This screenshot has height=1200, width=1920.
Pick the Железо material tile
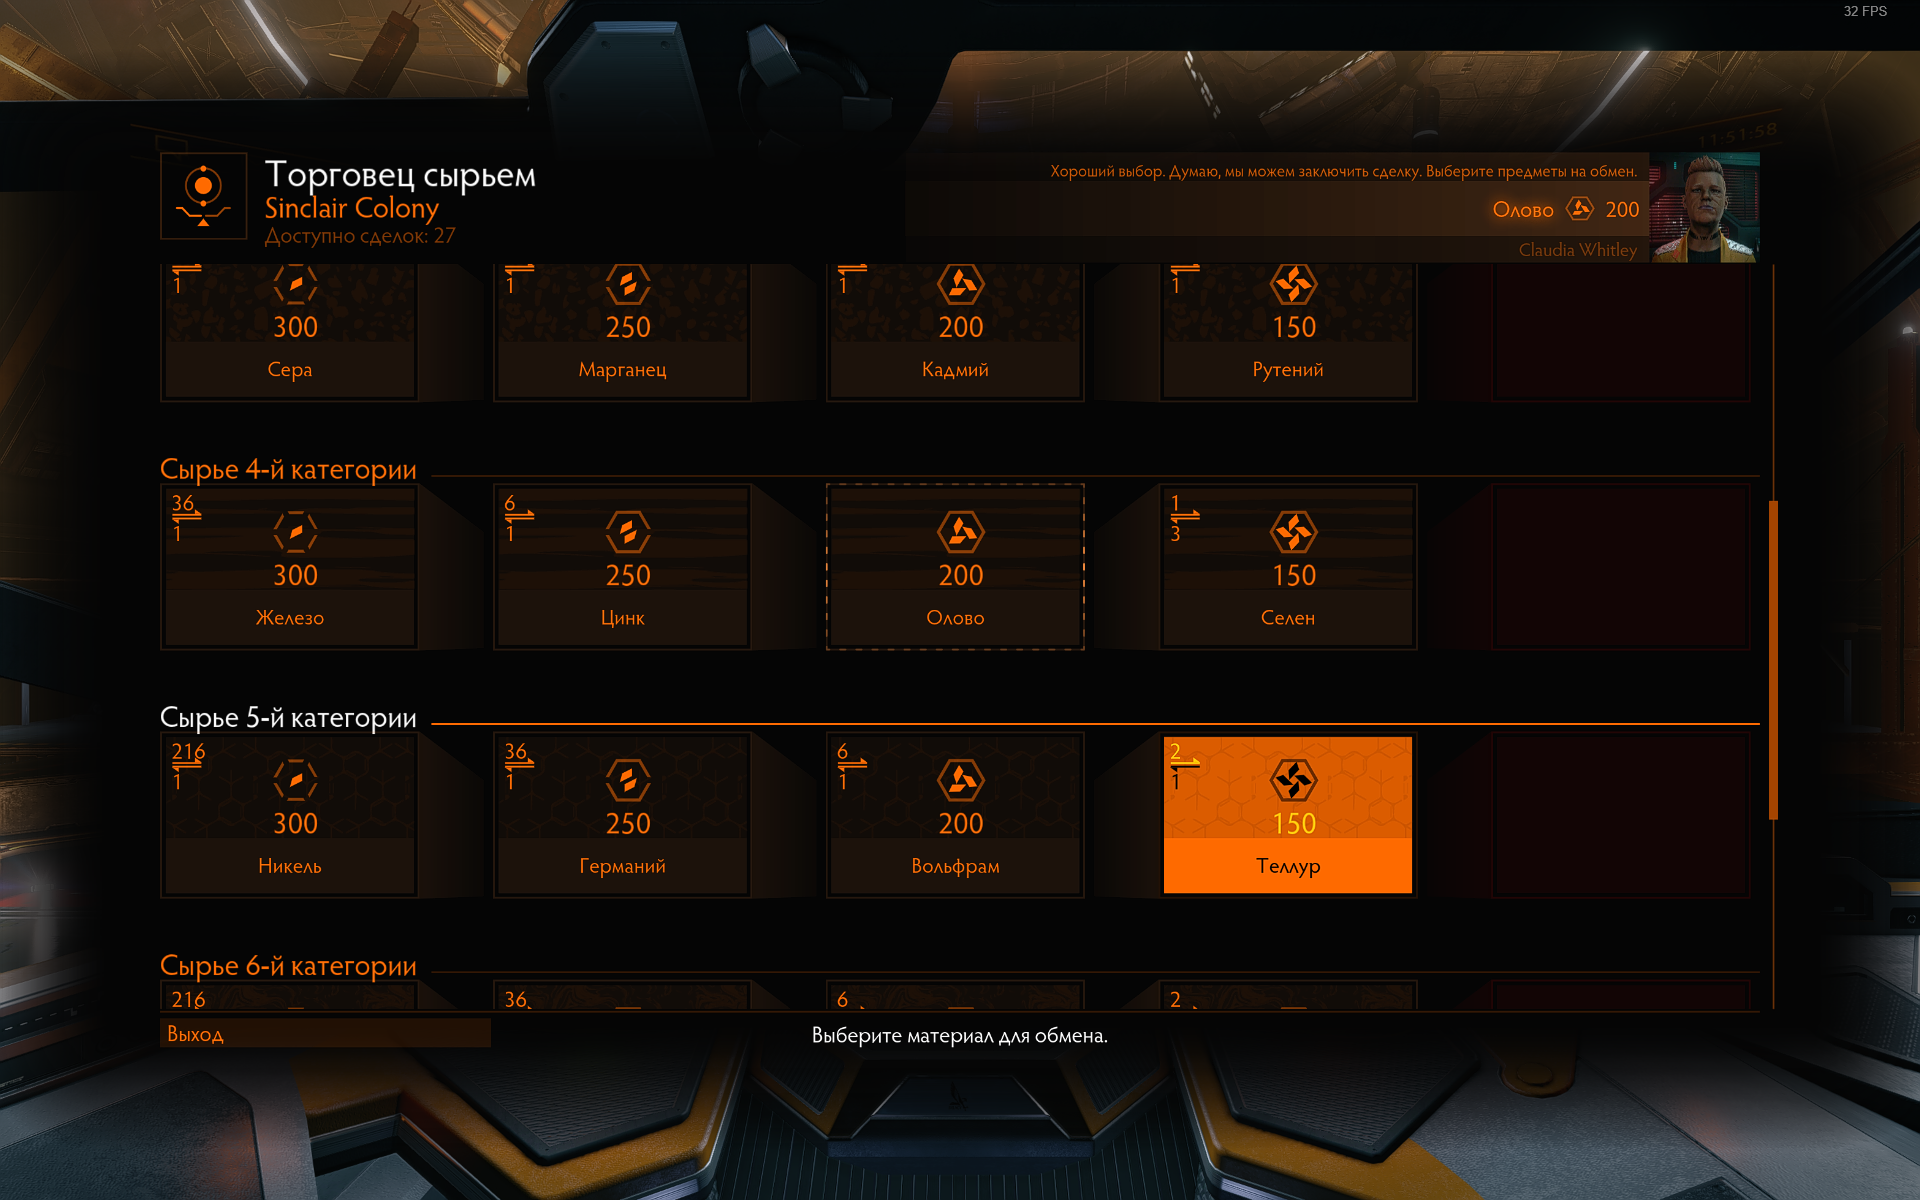point(290,568)
